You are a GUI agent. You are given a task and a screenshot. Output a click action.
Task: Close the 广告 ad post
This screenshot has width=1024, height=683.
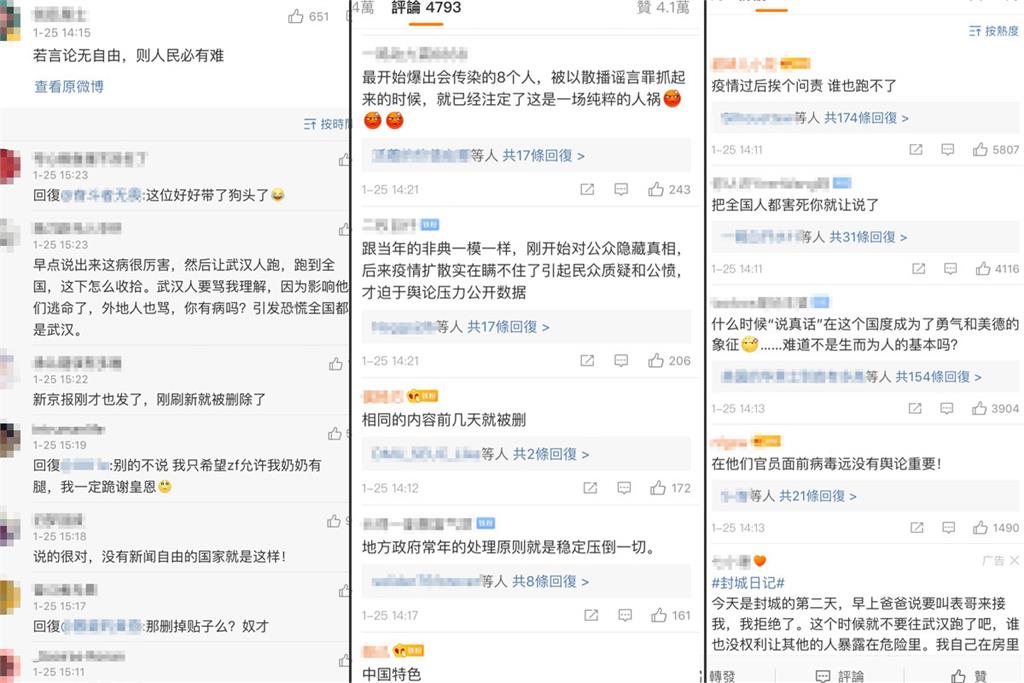[1014, 560]
